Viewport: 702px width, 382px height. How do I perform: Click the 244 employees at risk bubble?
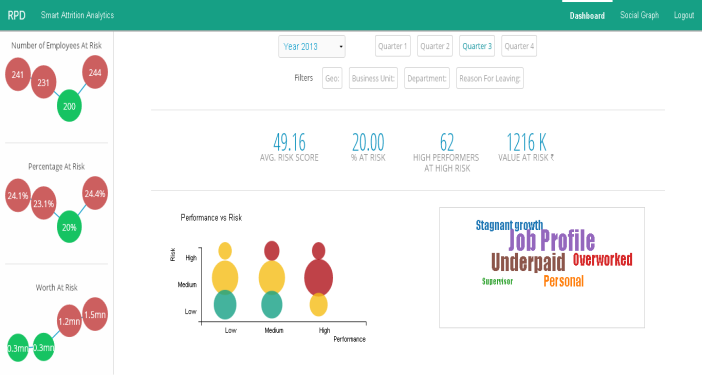click(x=95, y=72)
